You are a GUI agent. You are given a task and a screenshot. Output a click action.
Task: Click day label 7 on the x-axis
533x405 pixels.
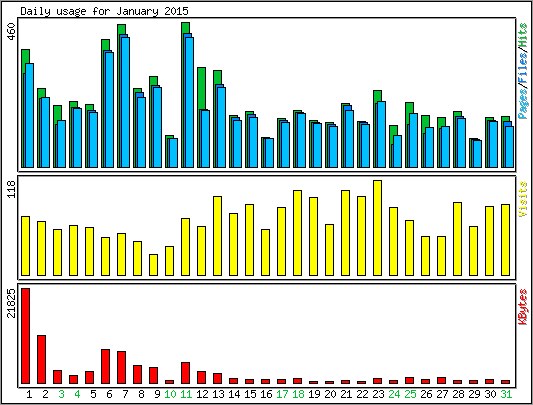[x=125, y=394]
